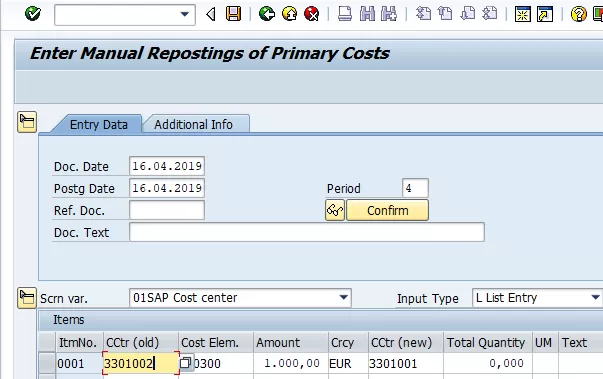This screenshot has width=603, height=379.
Task: Click the Doc. Date field
Action: [x=167, y=166]
